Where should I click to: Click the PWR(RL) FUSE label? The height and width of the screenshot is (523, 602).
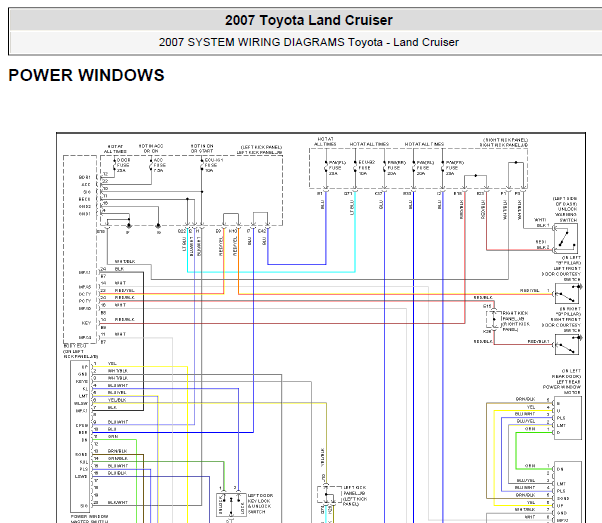(x=425, y=168)
